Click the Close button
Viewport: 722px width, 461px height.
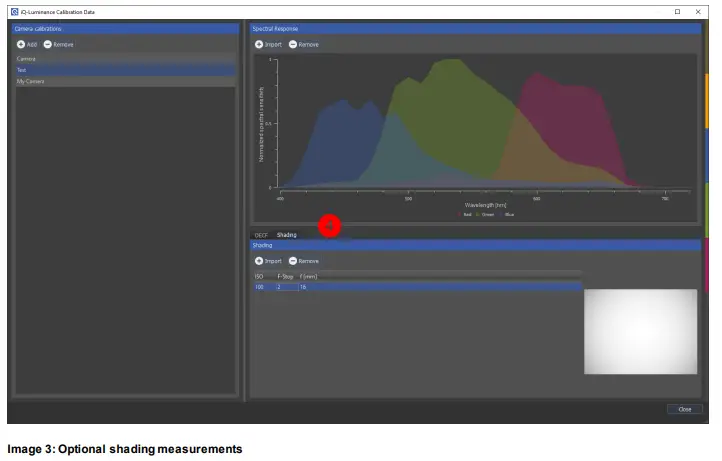685,409
